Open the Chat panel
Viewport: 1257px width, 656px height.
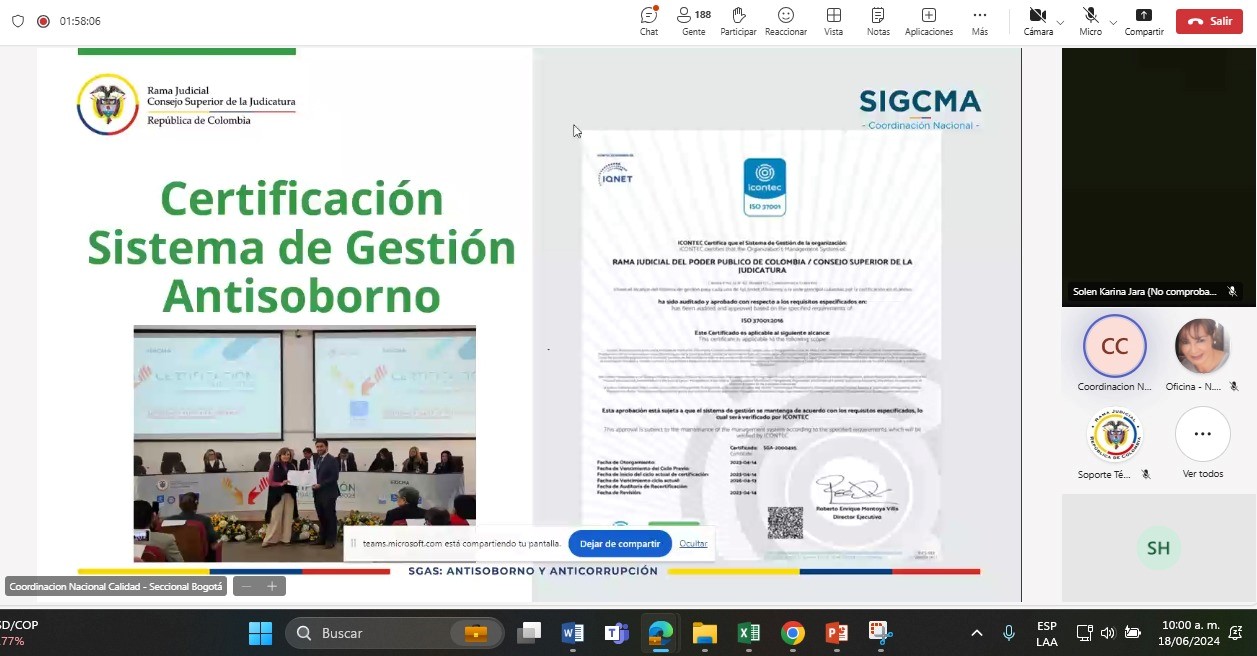point(649,20)
